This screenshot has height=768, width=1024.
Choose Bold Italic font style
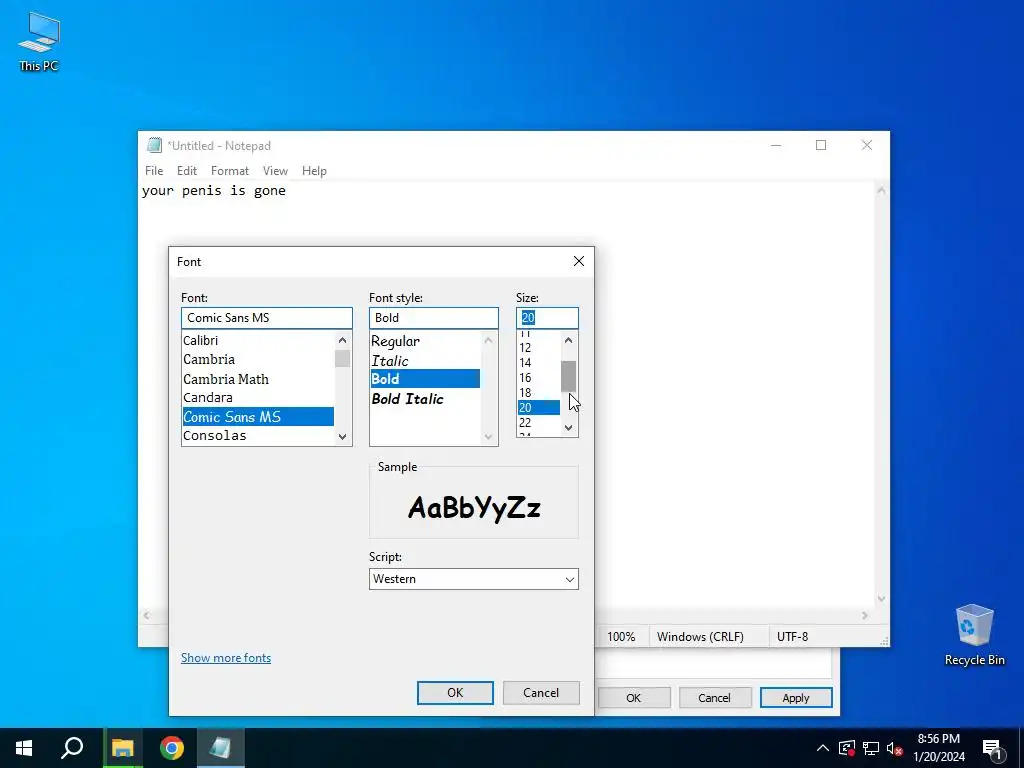[425, 398]
